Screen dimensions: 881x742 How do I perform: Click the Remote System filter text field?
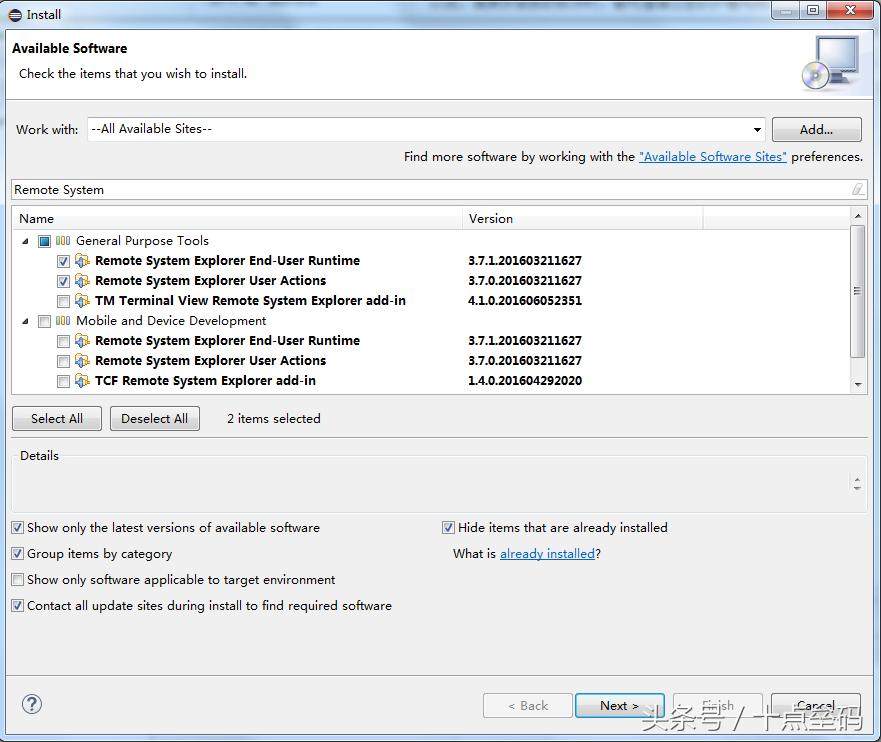pos(430,189)
